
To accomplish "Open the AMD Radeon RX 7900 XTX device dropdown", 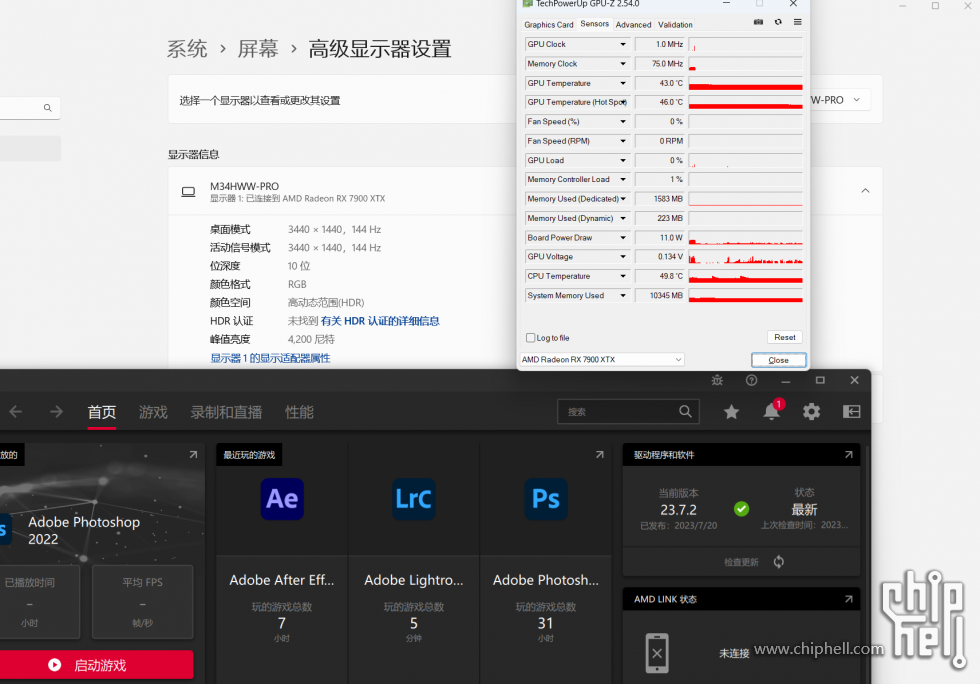I will coord(602,360).
